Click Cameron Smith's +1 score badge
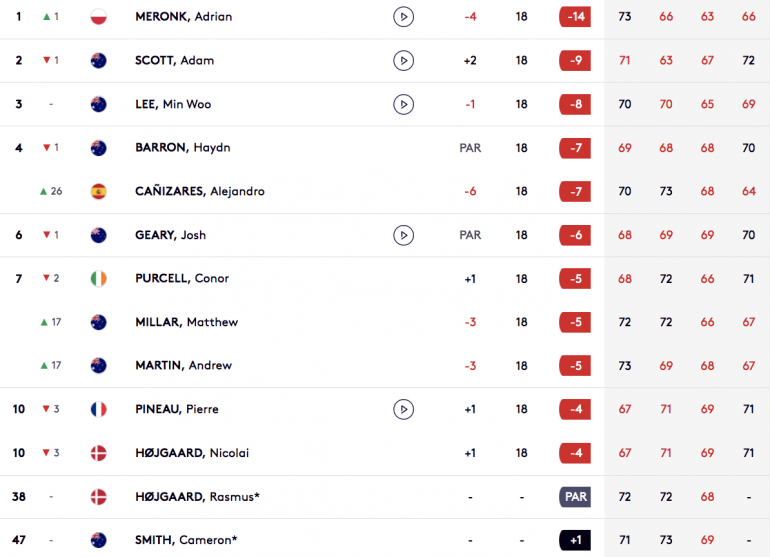Viewport: 770px width, 557px height. pyautogui.click(x=575, y=540)
